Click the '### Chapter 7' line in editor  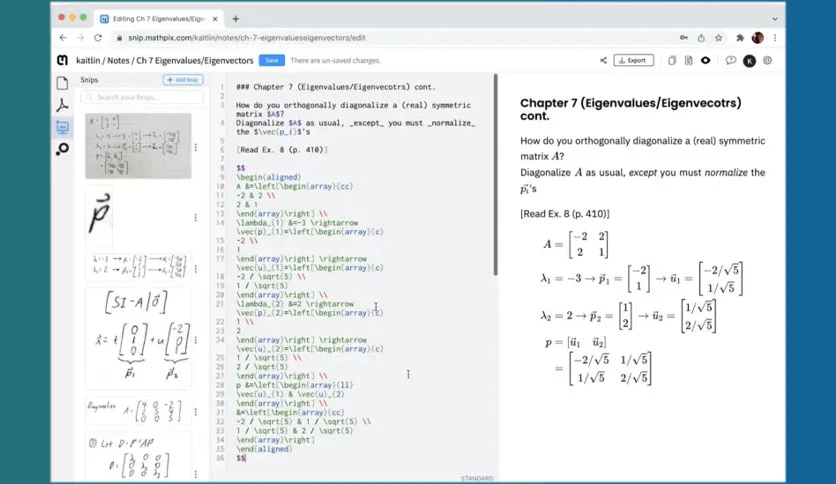click(336, 86)
